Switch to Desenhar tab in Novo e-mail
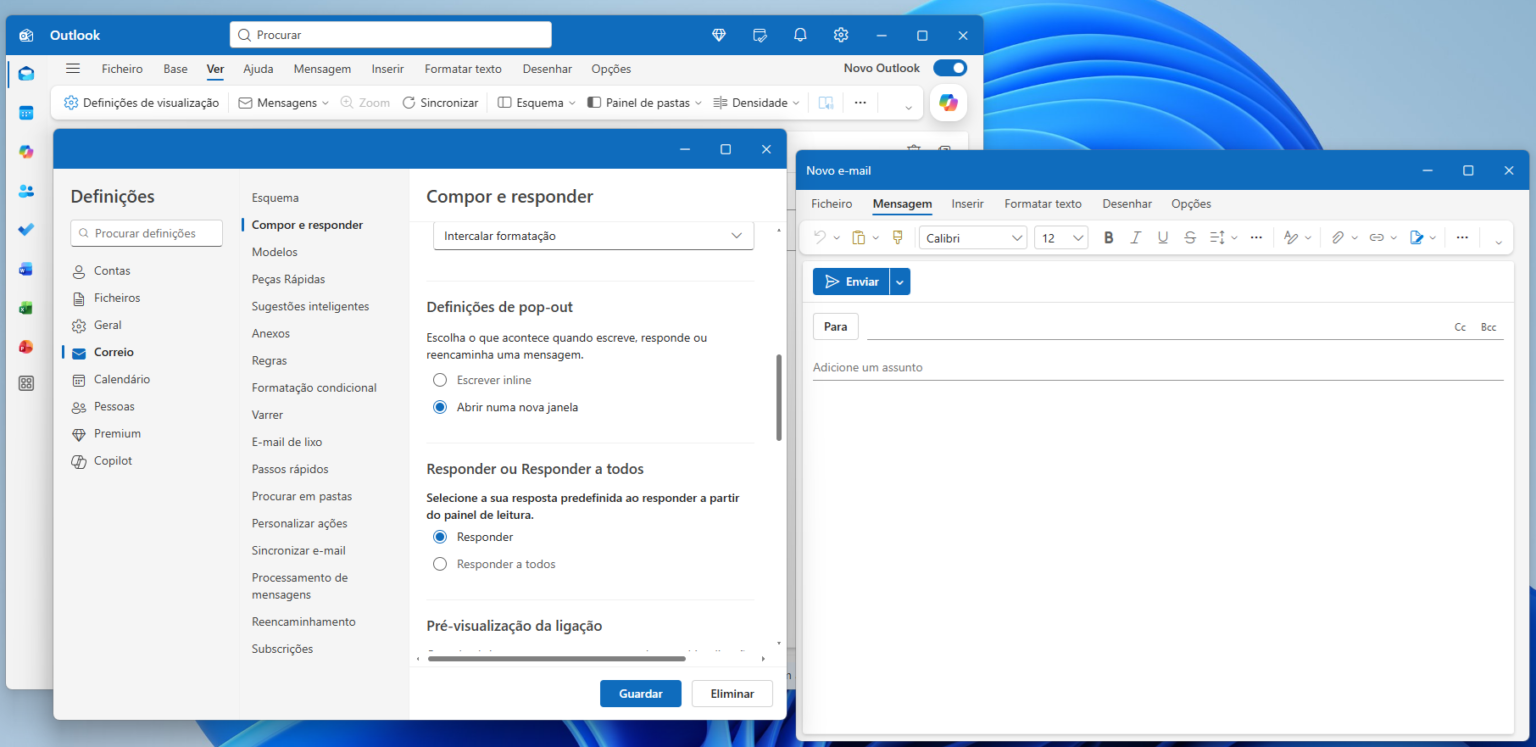Screen dimensions: 1536x747 (1127, 204)
